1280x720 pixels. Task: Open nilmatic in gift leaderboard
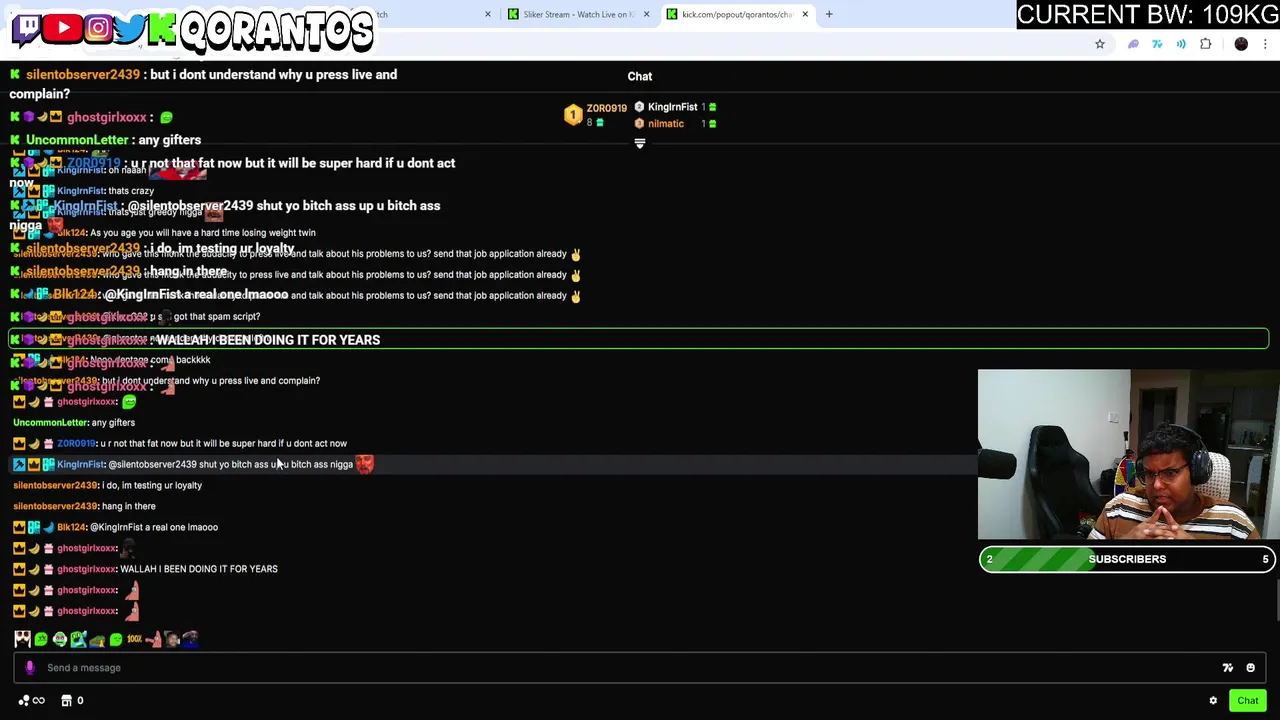click(x=666, y=124)
